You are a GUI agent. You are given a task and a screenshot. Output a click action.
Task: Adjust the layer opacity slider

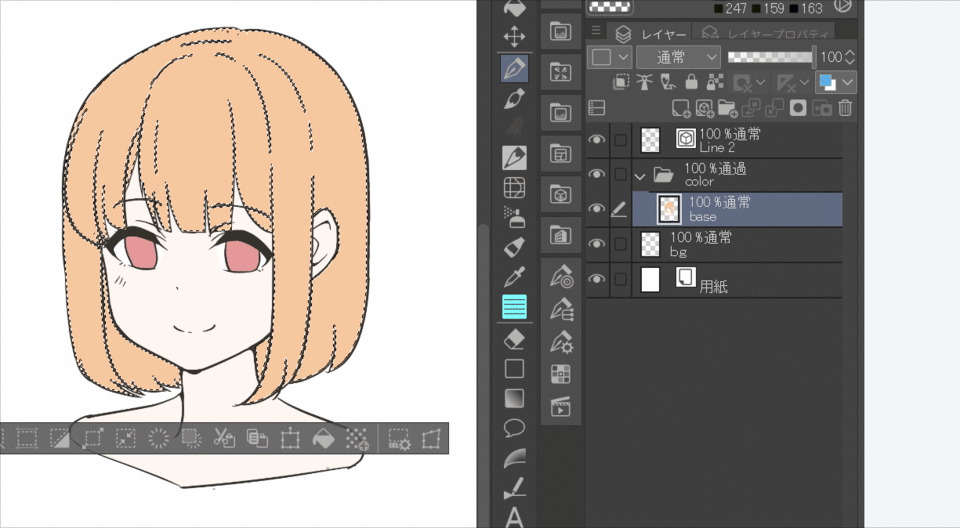(x=772, y=57)
